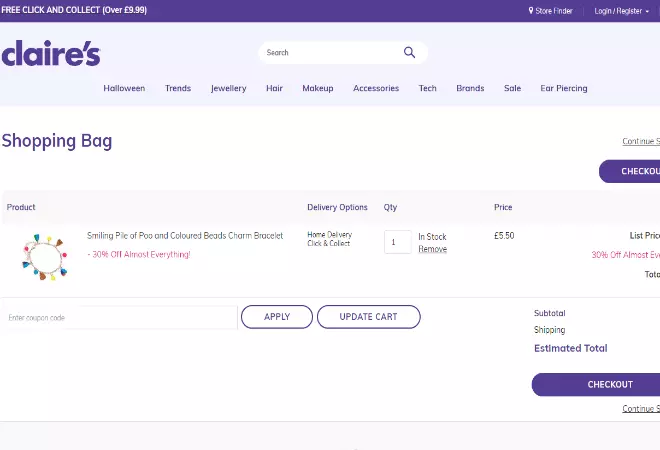Click the Subtotal label
The image size is (660, 450).
(x=549, y=313)
